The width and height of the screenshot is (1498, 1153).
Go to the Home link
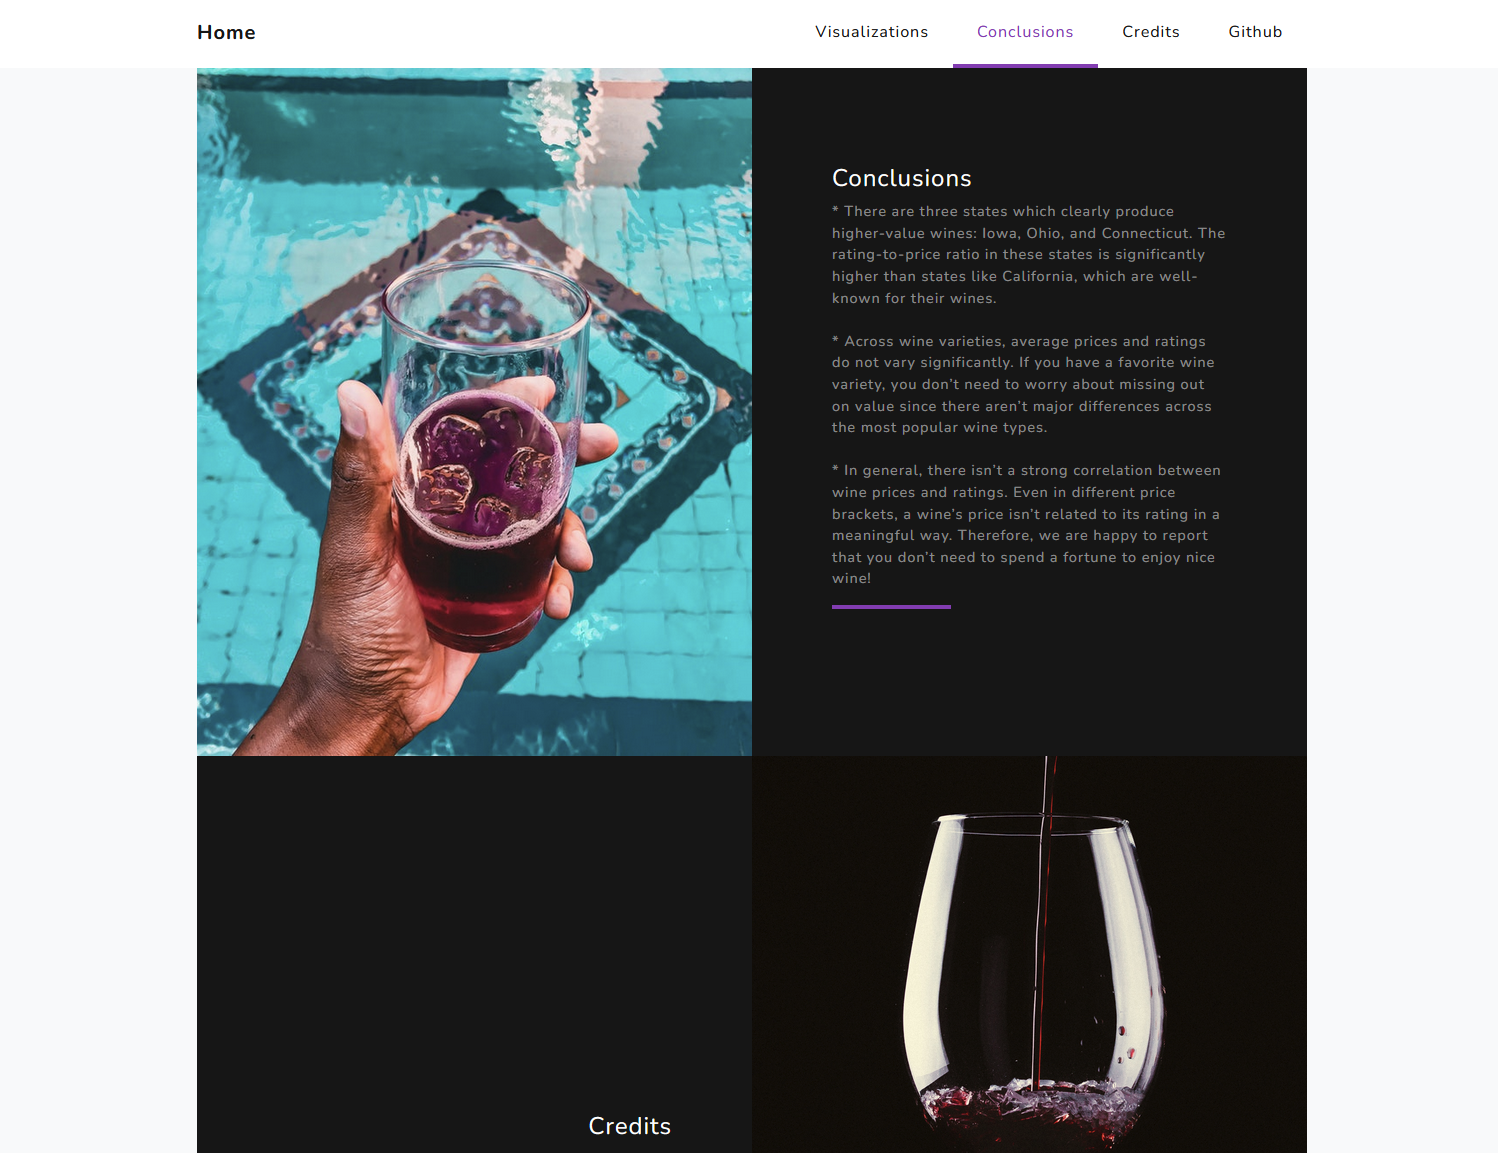[226, 32]
